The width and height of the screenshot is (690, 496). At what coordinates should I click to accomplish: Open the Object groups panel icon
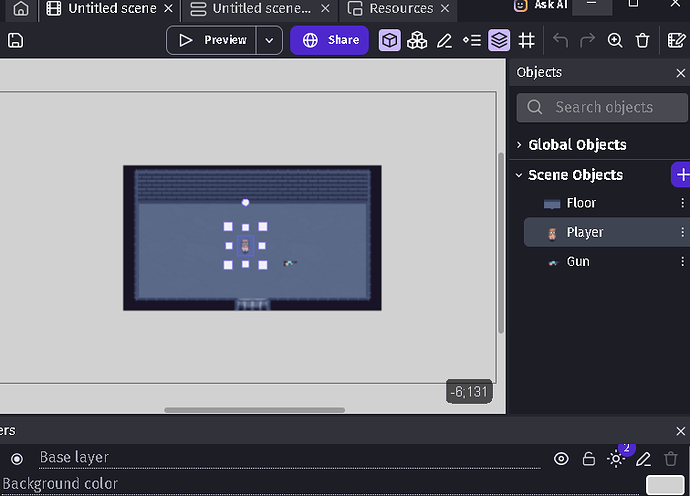pyautogui.click(x=417, y=41)
